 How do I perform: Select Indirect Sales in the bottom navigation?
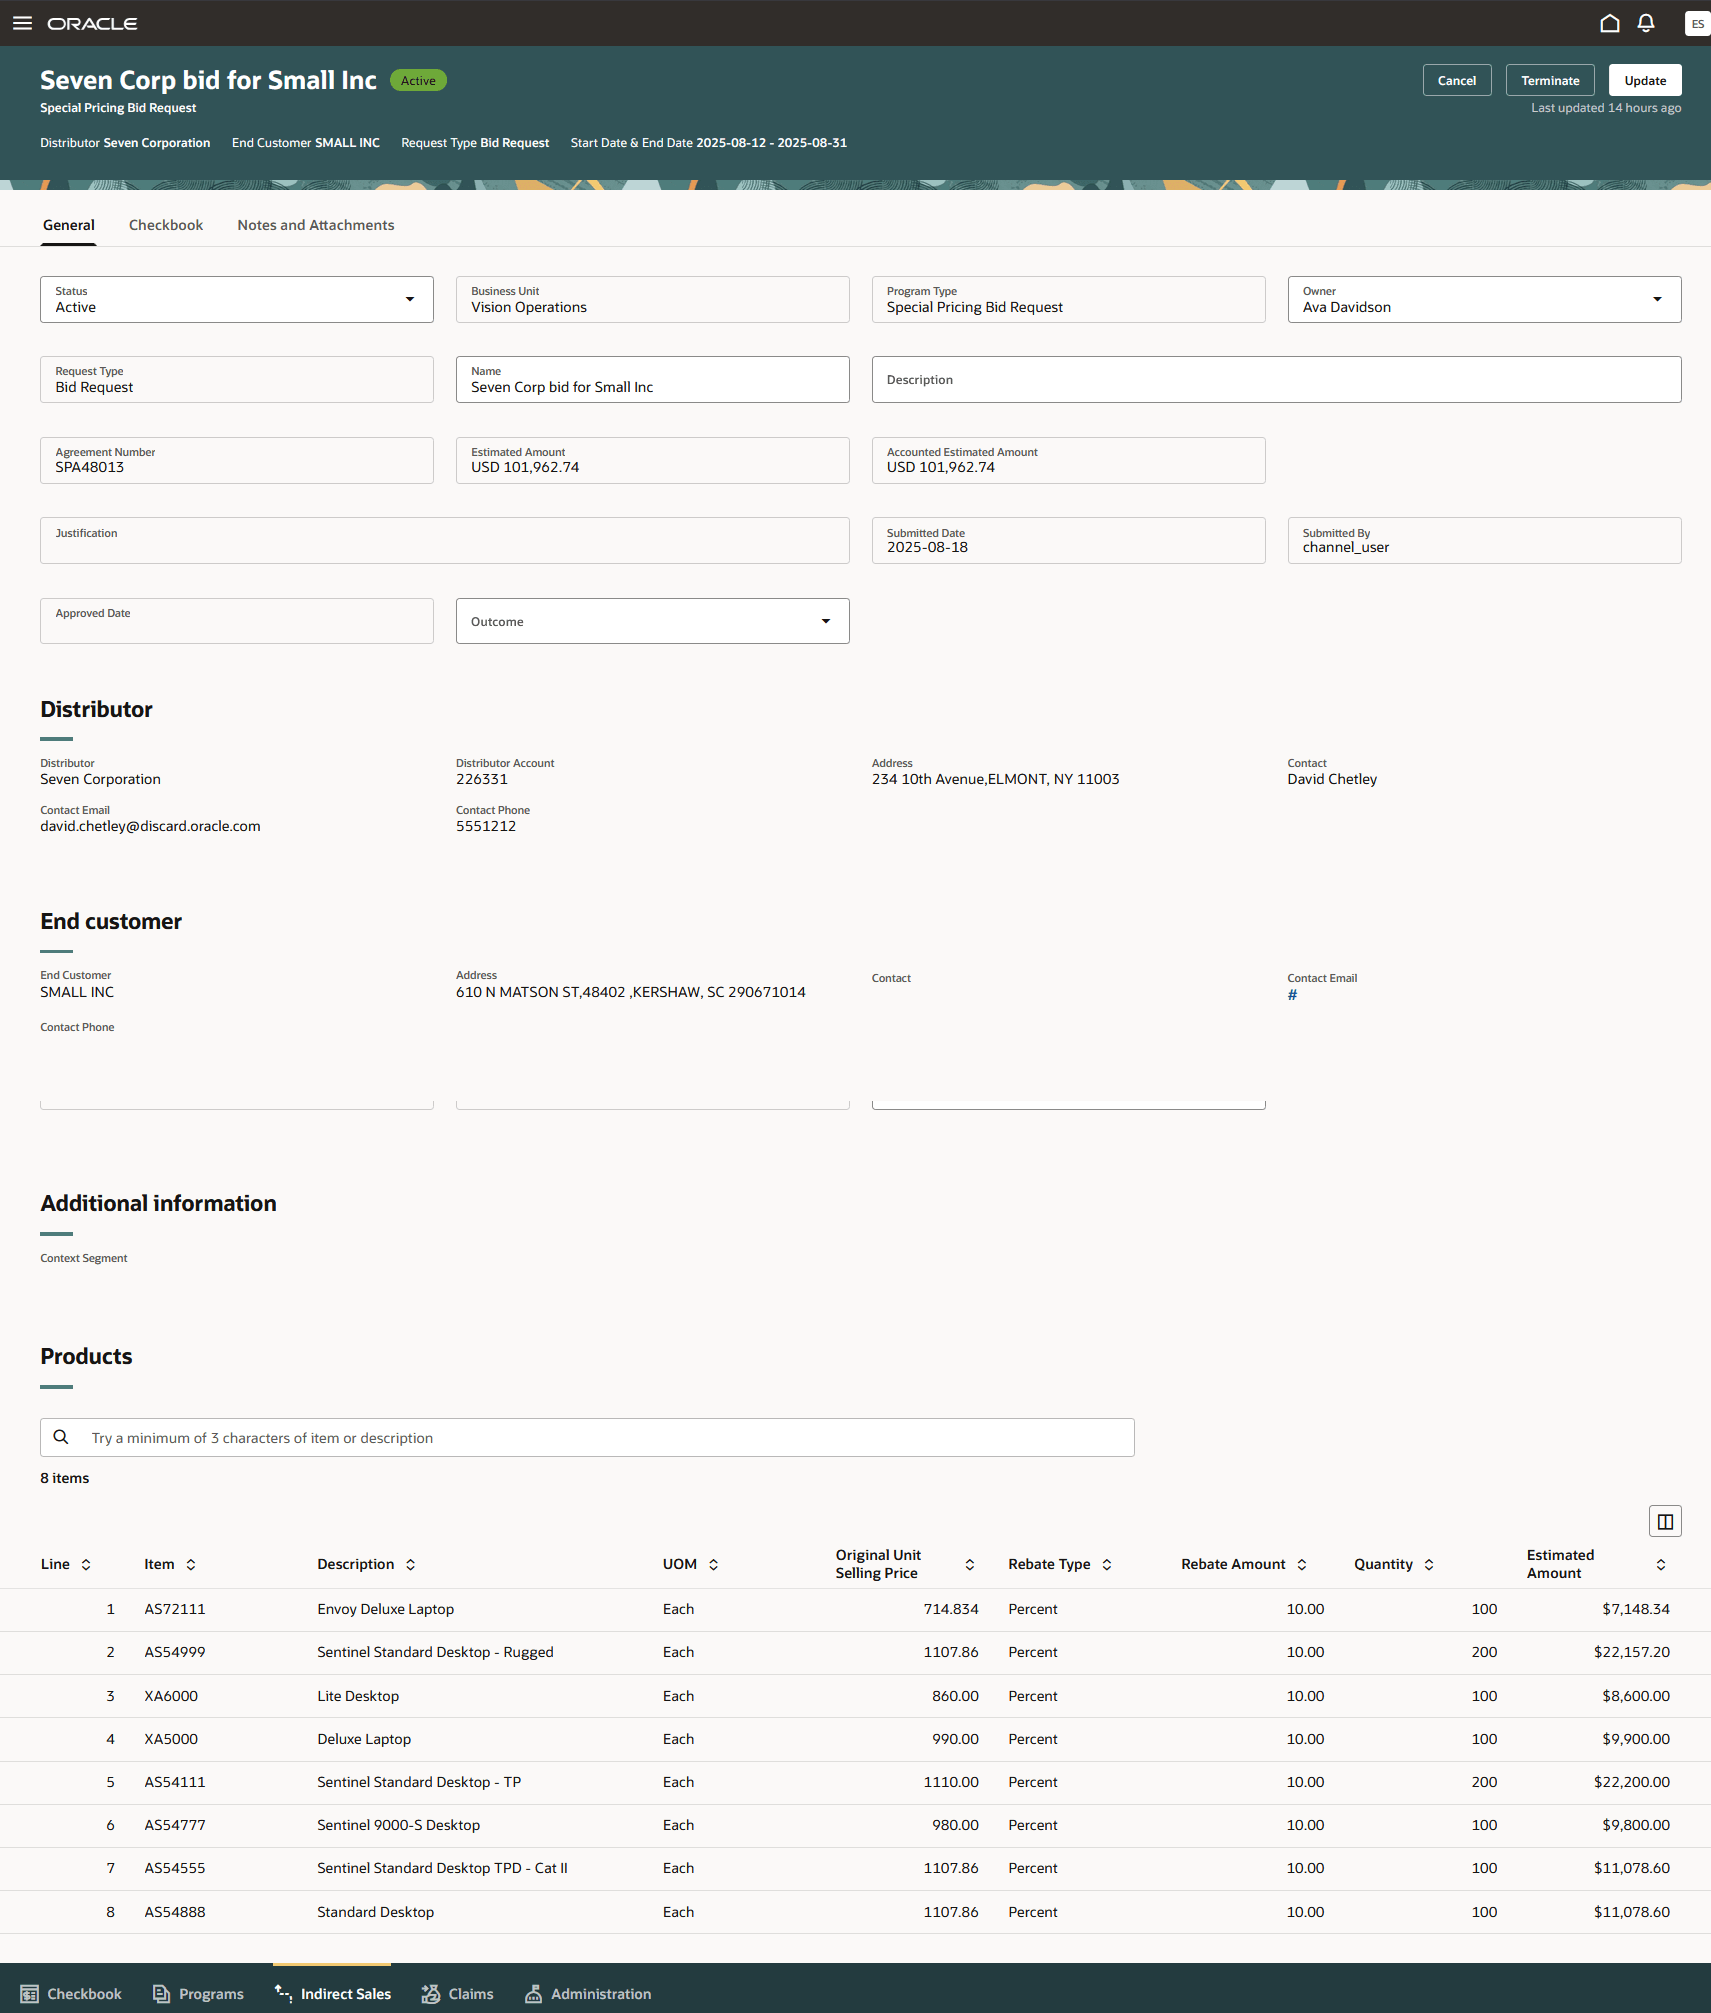(331, 1993)
